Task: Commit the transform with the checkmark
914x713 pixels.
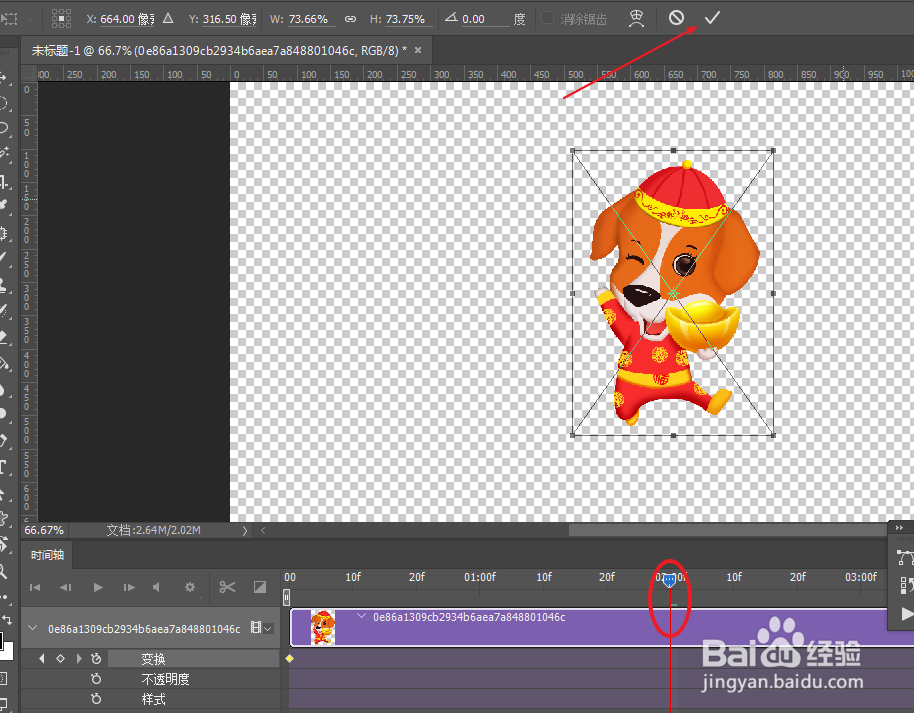Action: [x=712, y=18]
